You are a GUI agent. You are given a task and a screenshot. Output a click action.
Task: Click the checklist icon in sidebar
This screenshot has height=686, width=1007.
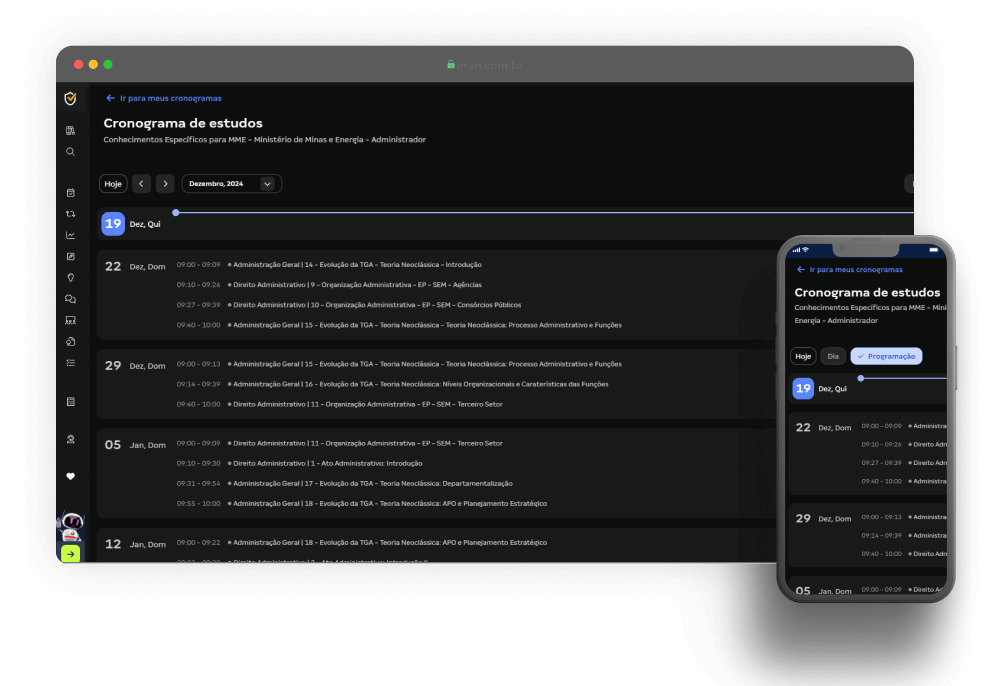pyautogui.click(x=70, y=362)
